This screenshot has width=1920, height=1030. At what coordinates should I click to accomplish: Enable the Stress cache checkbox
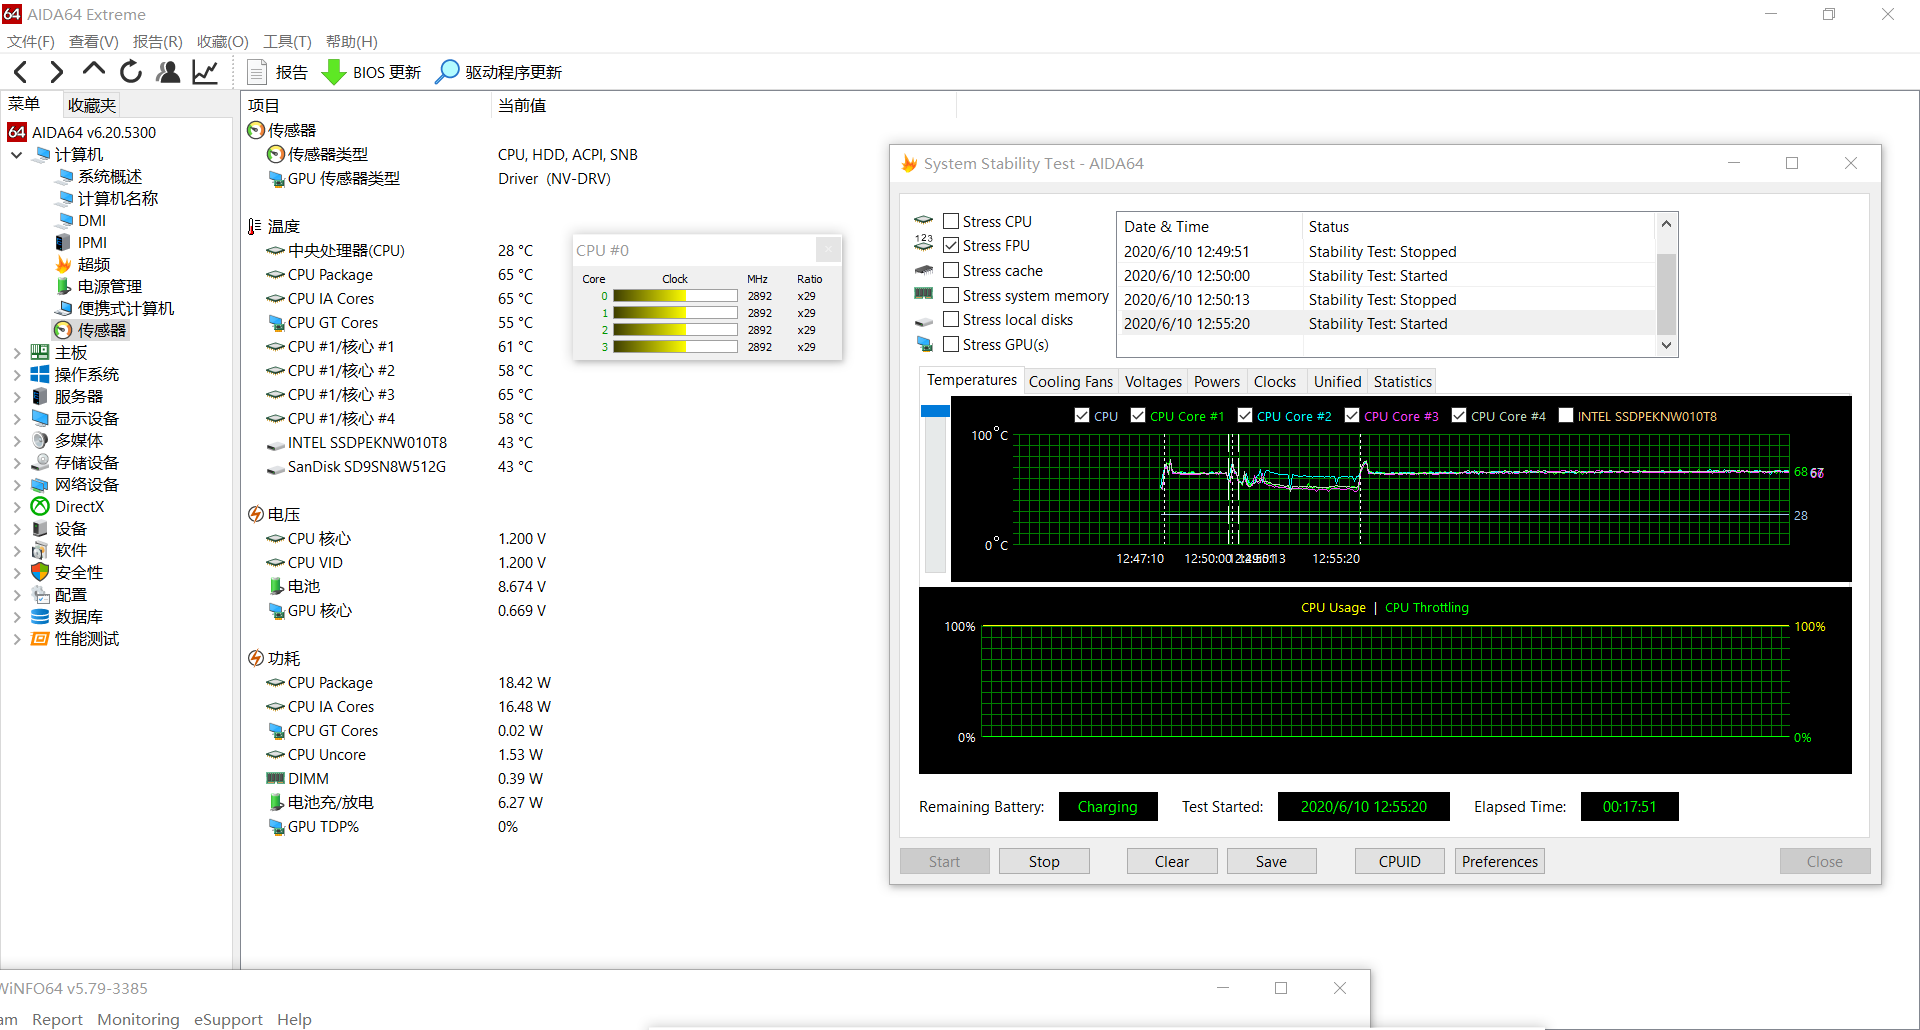pyautogui.click(x=951, y=271)
